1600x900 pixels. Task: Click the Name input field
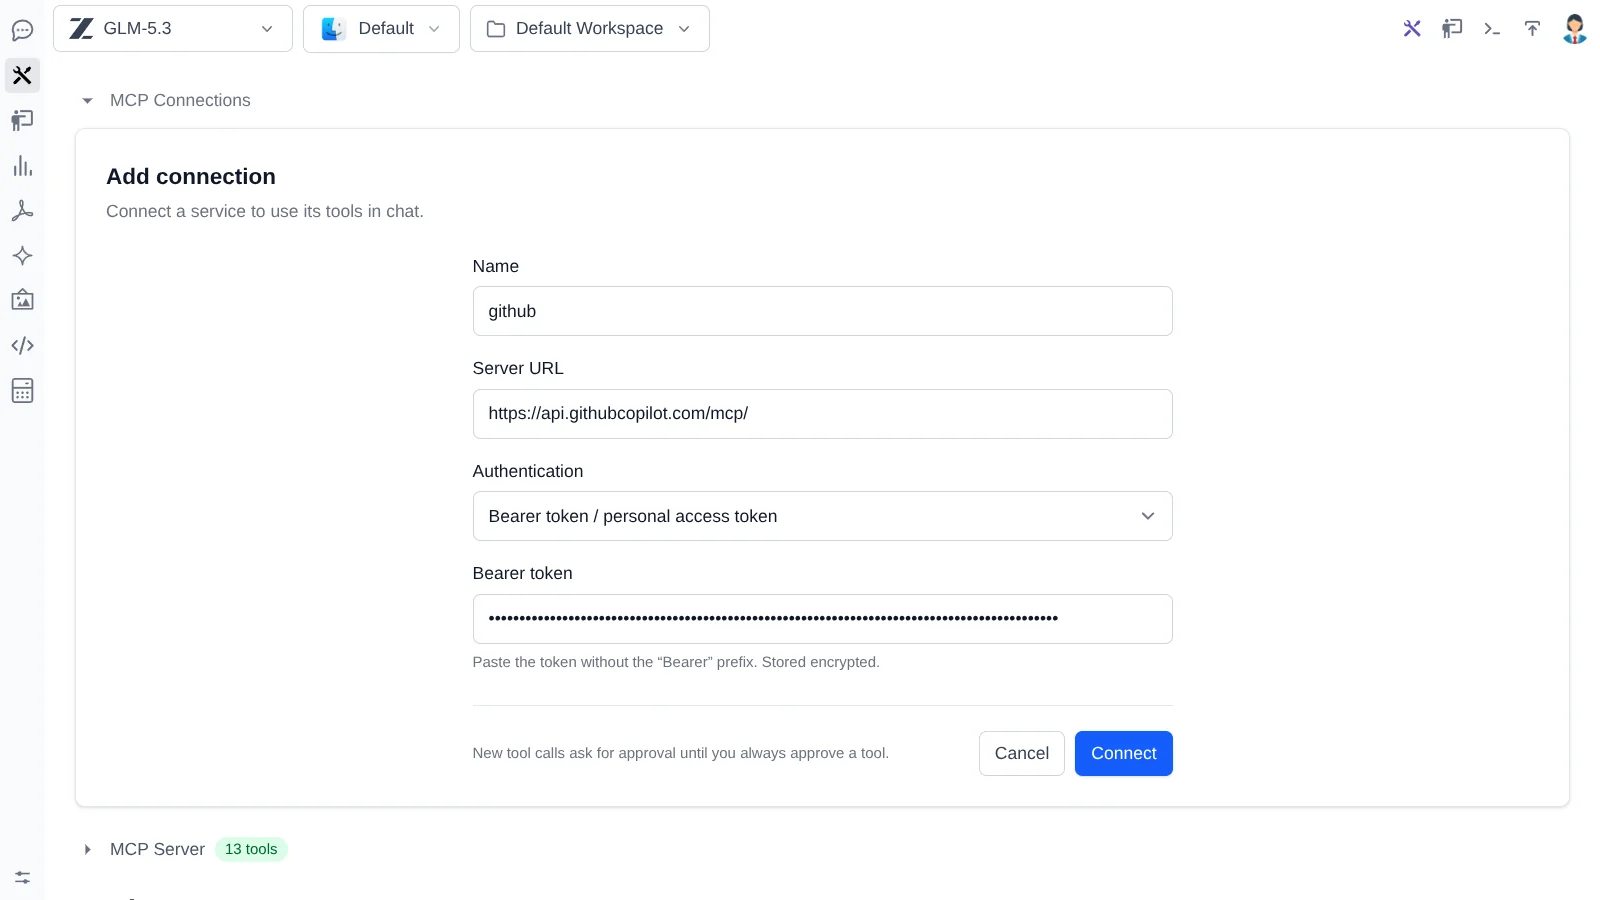[x=822, y=311]
